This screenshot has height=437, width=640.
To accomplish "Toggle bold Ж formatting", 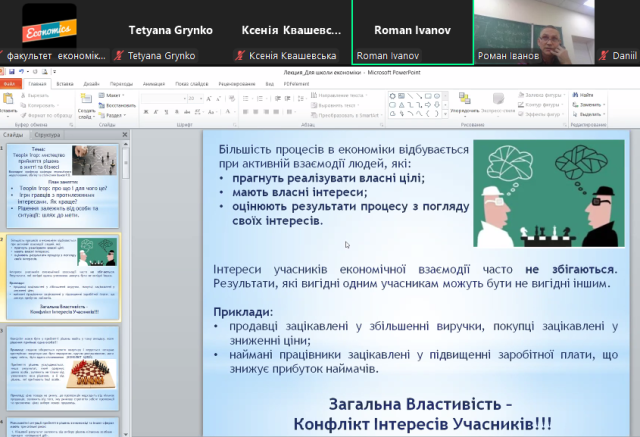I will pyautogui.click(x=146, y=112).
